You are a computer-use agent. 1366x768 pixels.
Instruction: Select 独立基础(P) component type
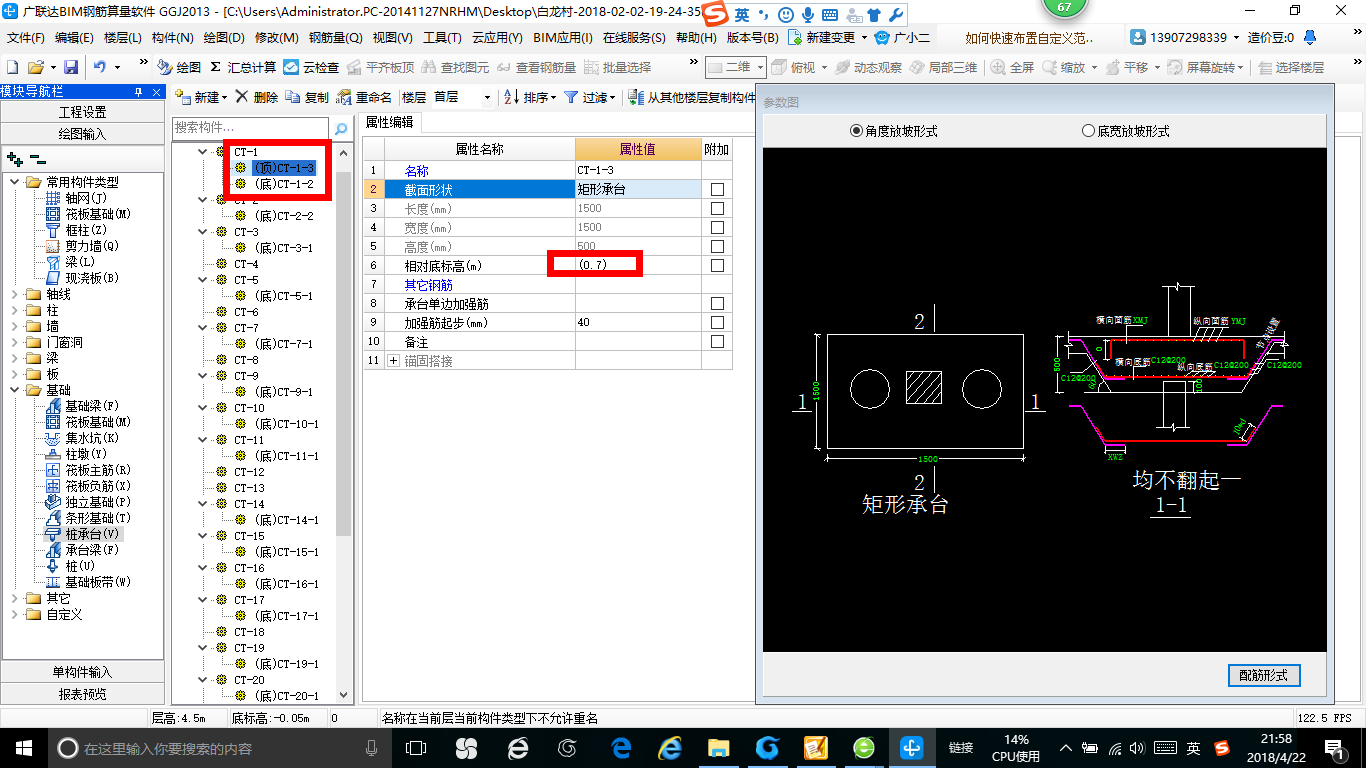(x=89, y=502)
